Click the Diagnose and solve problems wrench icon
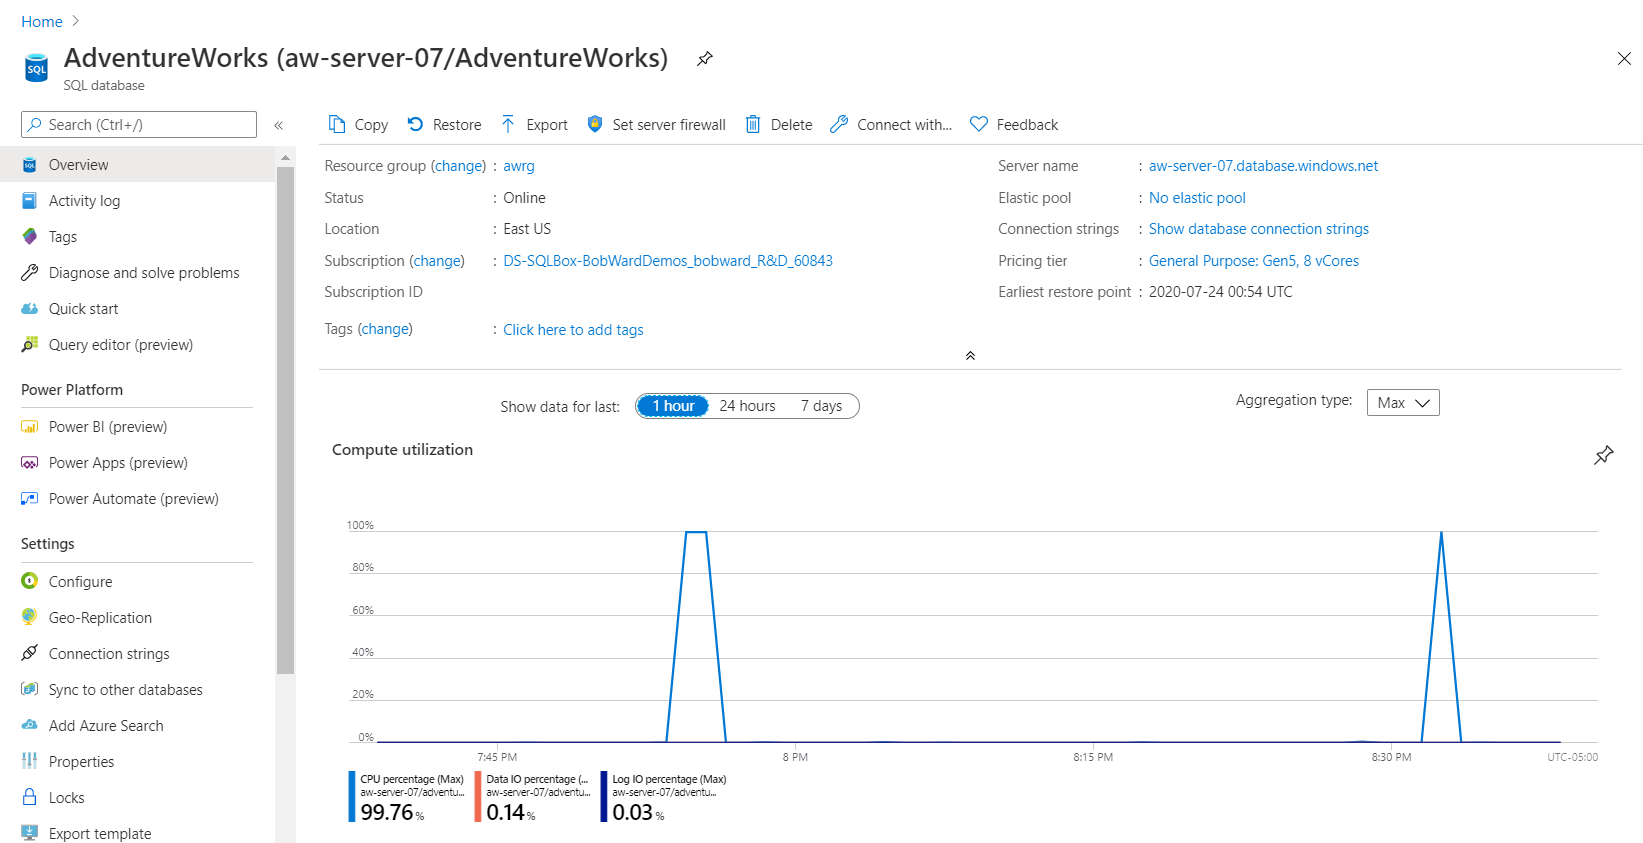The height and width of the screenshot is (843, 1643). (x=30, y=272)
